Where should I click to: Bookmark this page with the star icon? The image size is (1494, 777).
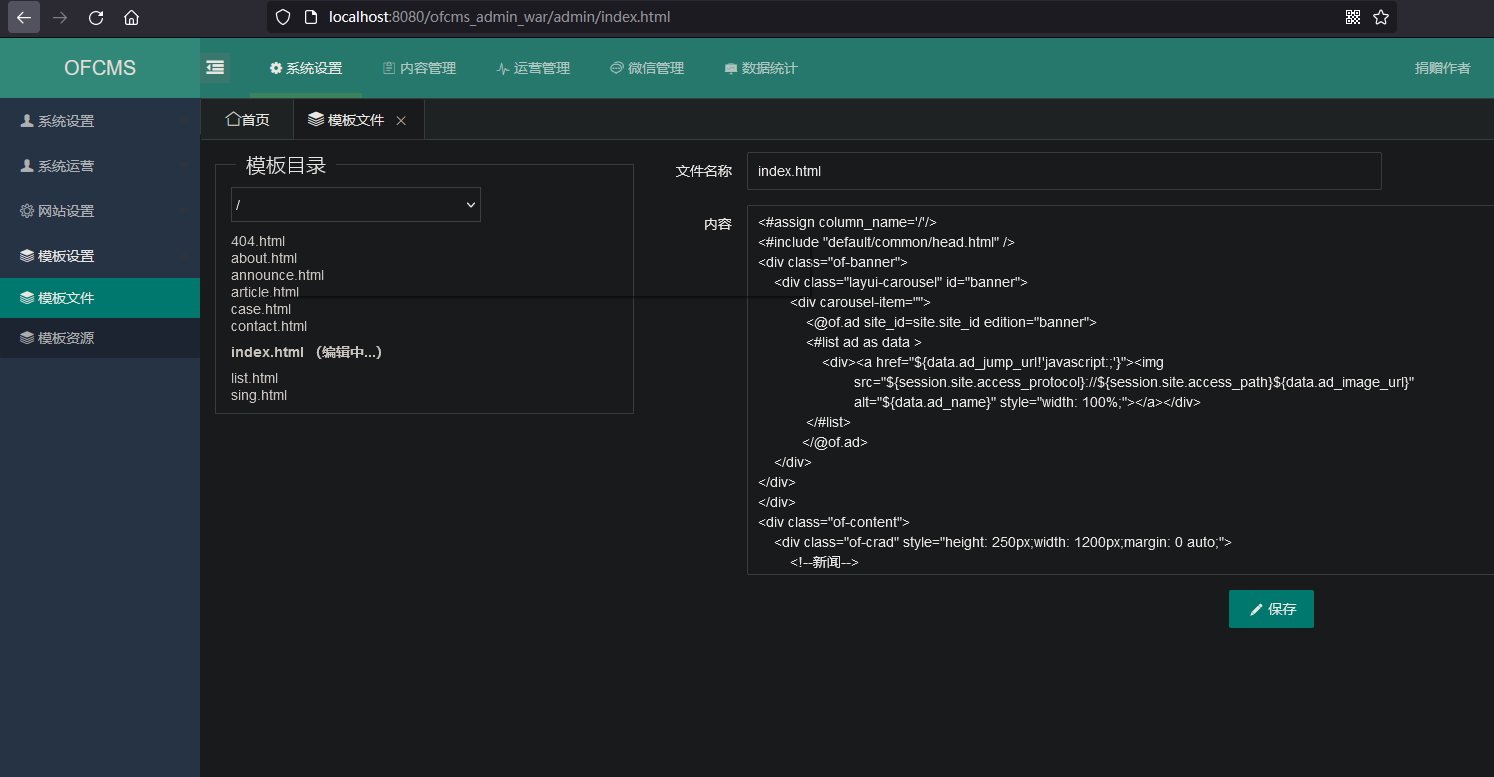click(1381, 17)
